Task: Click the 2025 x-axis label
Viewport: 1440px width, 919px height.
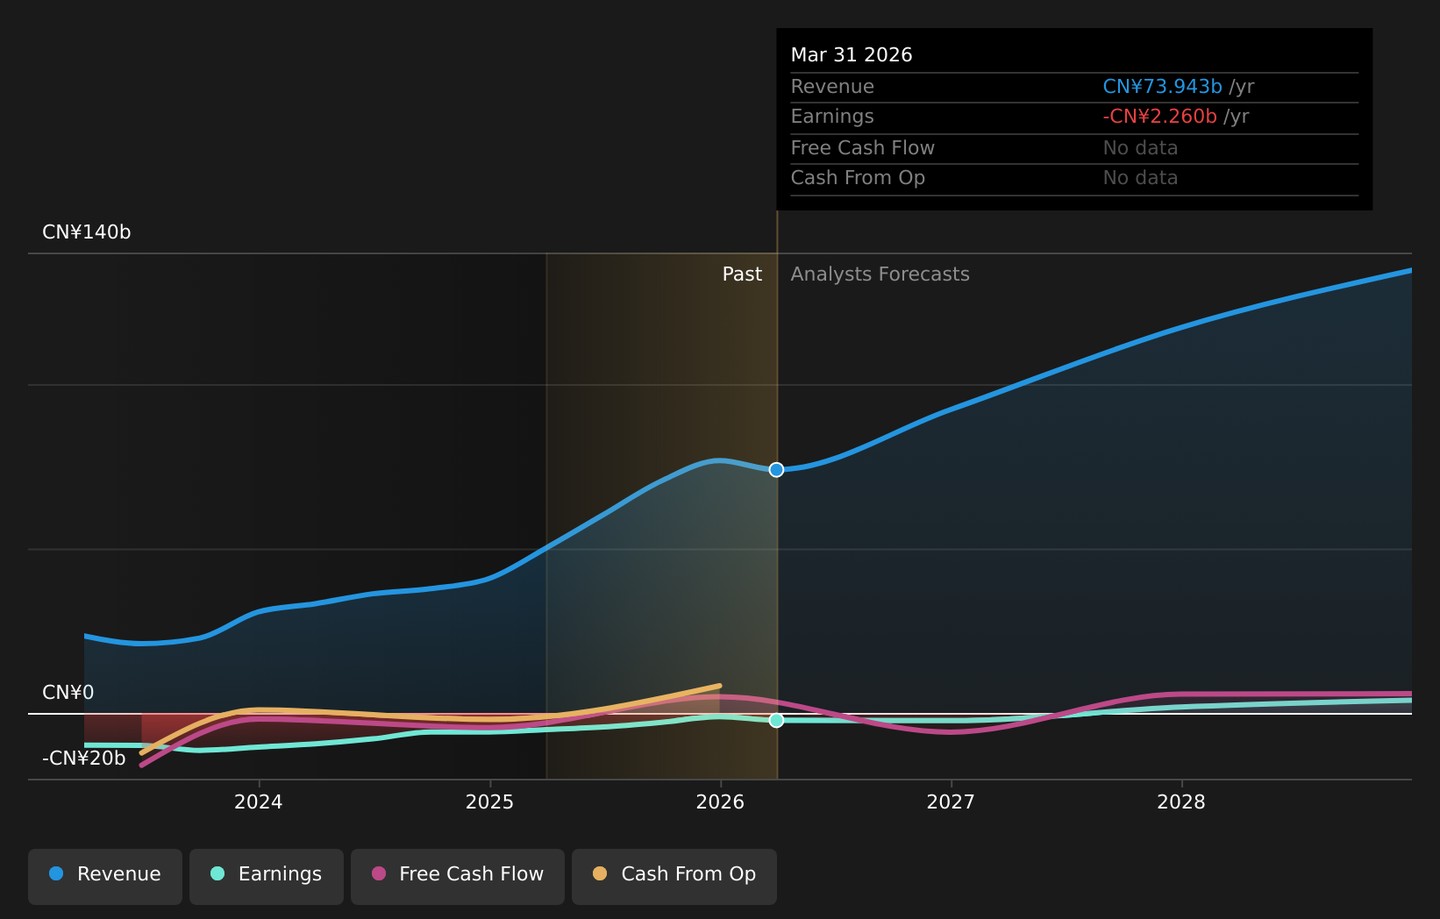Action: [x=489, y=802]
